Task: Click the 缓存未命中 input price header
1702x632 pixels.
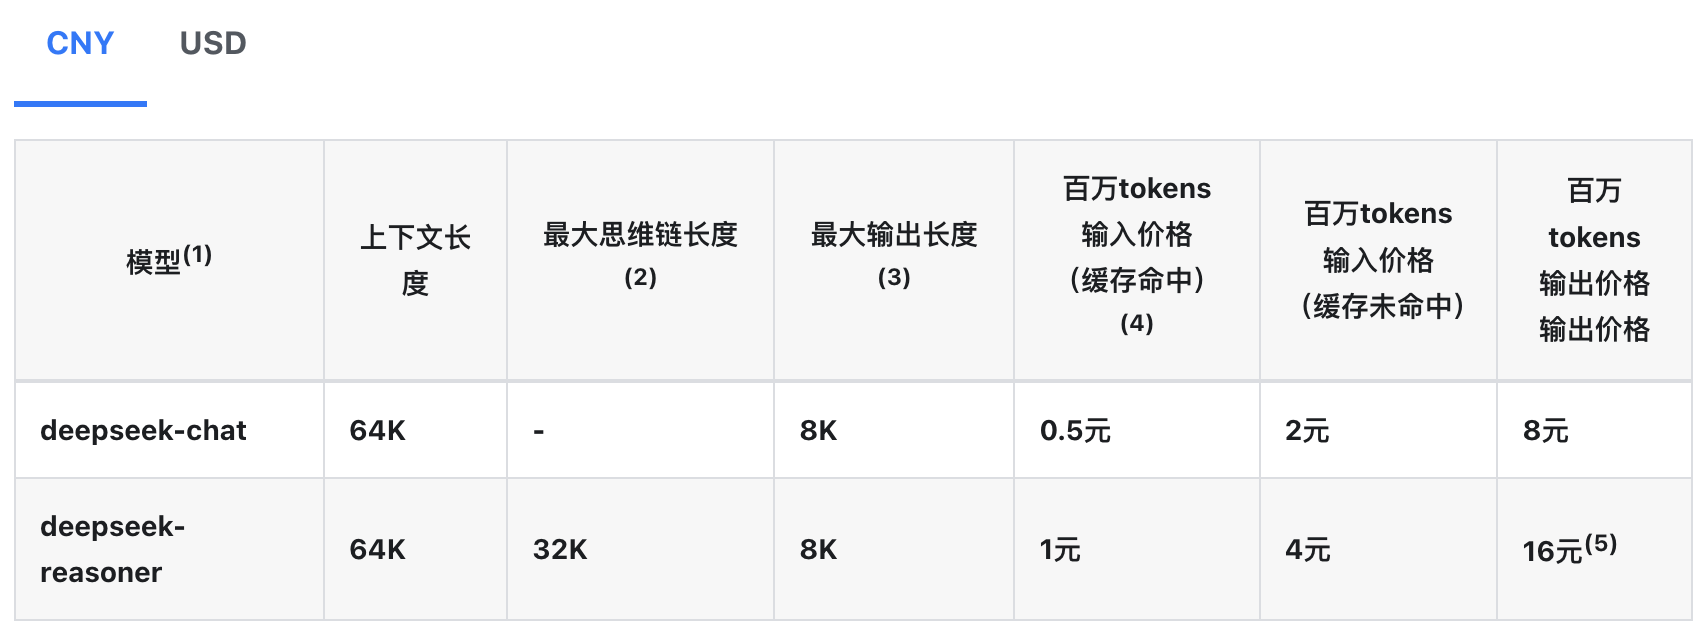Action: point(1378,260)
